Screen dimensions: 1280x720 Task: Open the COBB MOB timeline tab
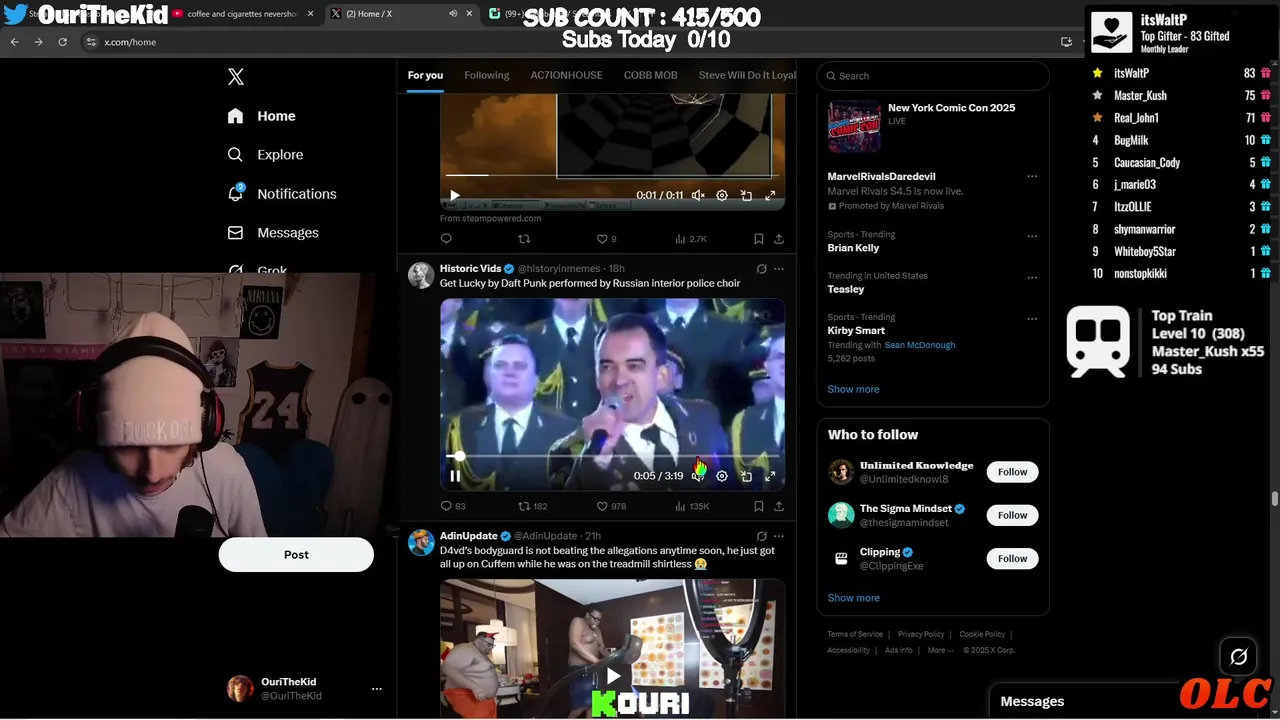point(650,75)
